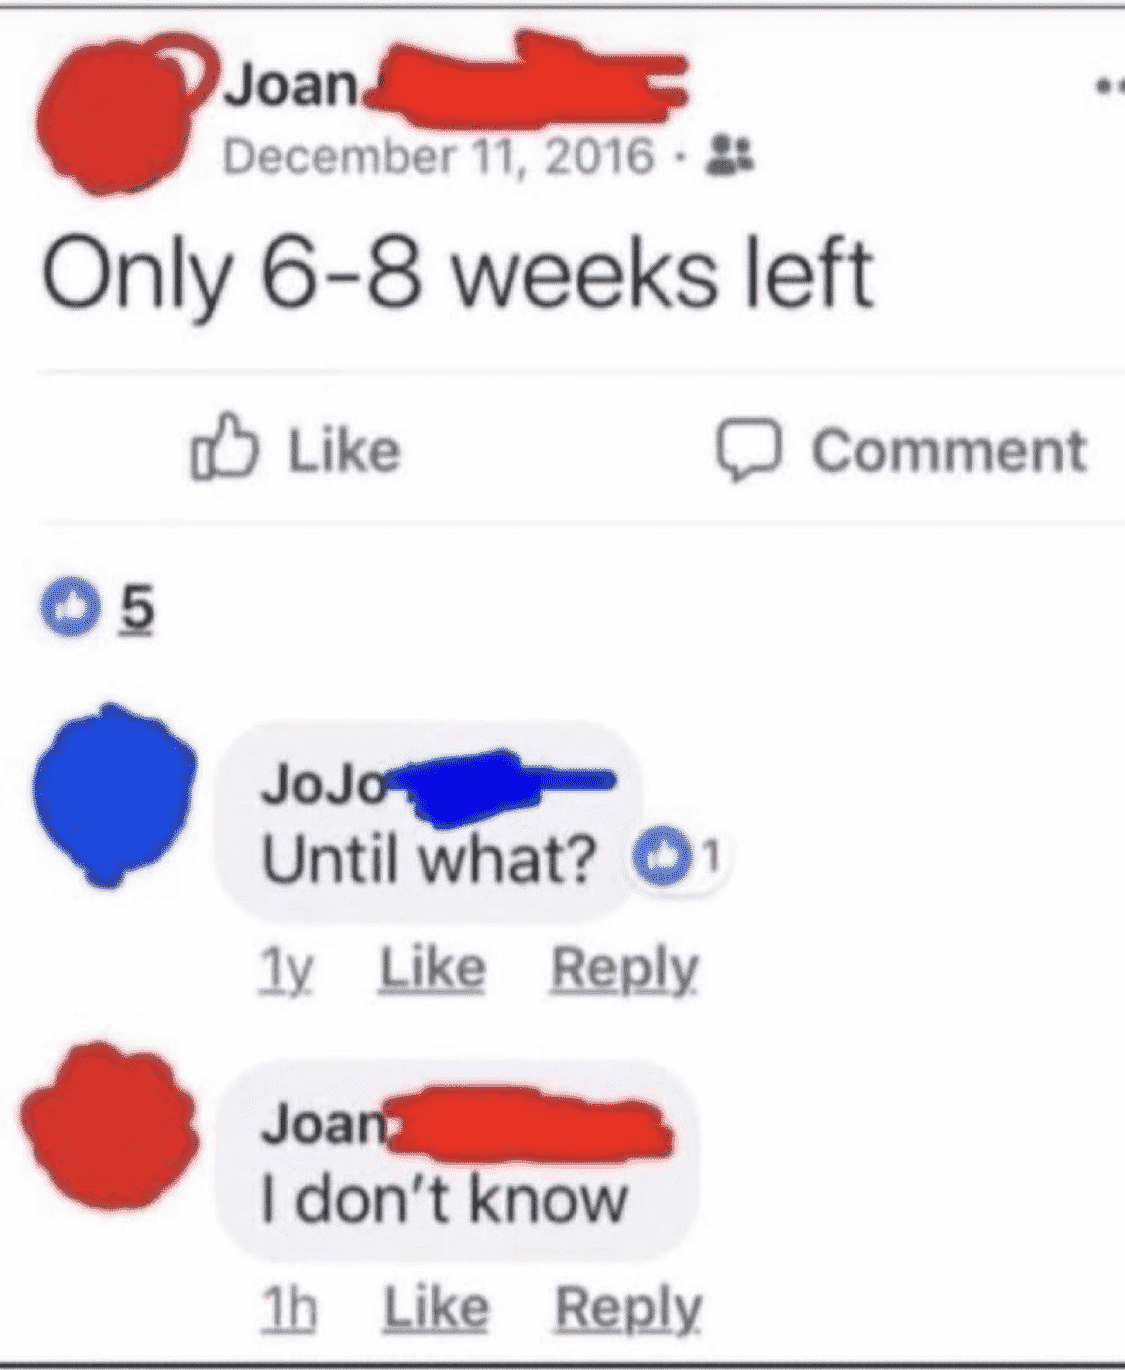Like Joan's 'I don't know' comment

436,1308
